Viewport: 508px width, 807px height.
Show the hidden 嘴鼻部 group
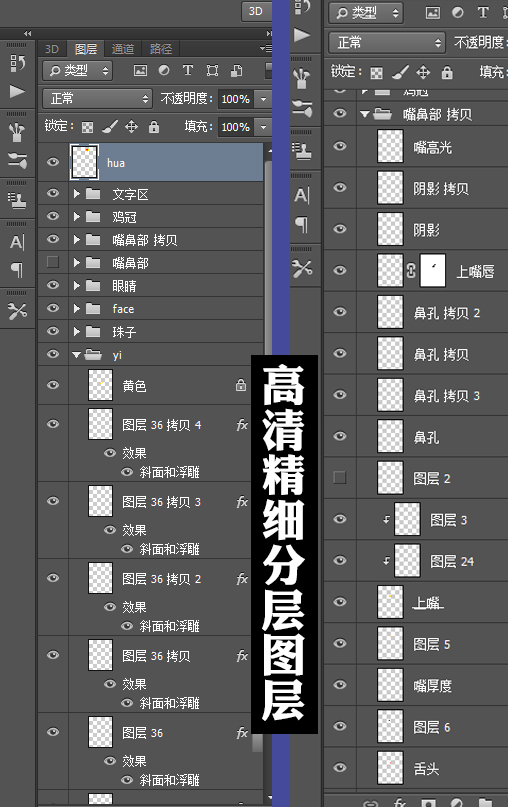coord(52,262)
